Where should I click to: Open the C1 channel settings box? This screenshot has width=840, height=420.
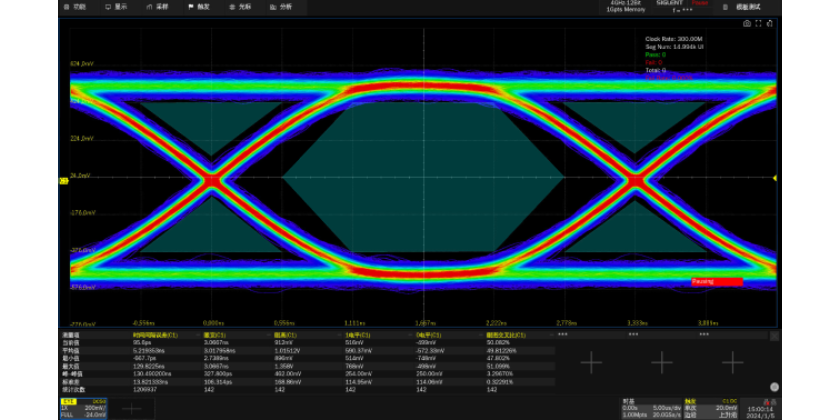tap(85, 408)
